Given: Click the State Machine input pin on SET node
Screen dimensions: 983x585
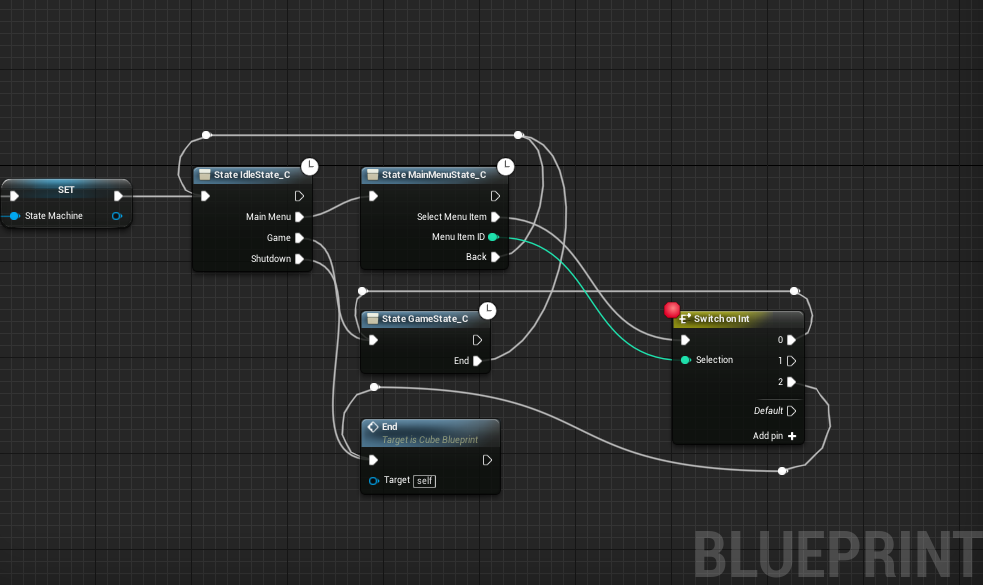Looking at the screenshot, I should (15, 216).
